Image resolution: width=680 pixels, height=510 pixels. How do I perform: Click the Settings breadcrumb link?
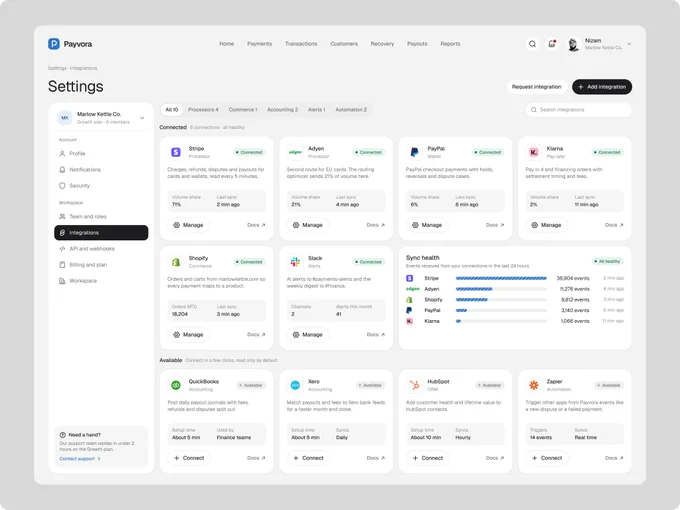(57, 68)
